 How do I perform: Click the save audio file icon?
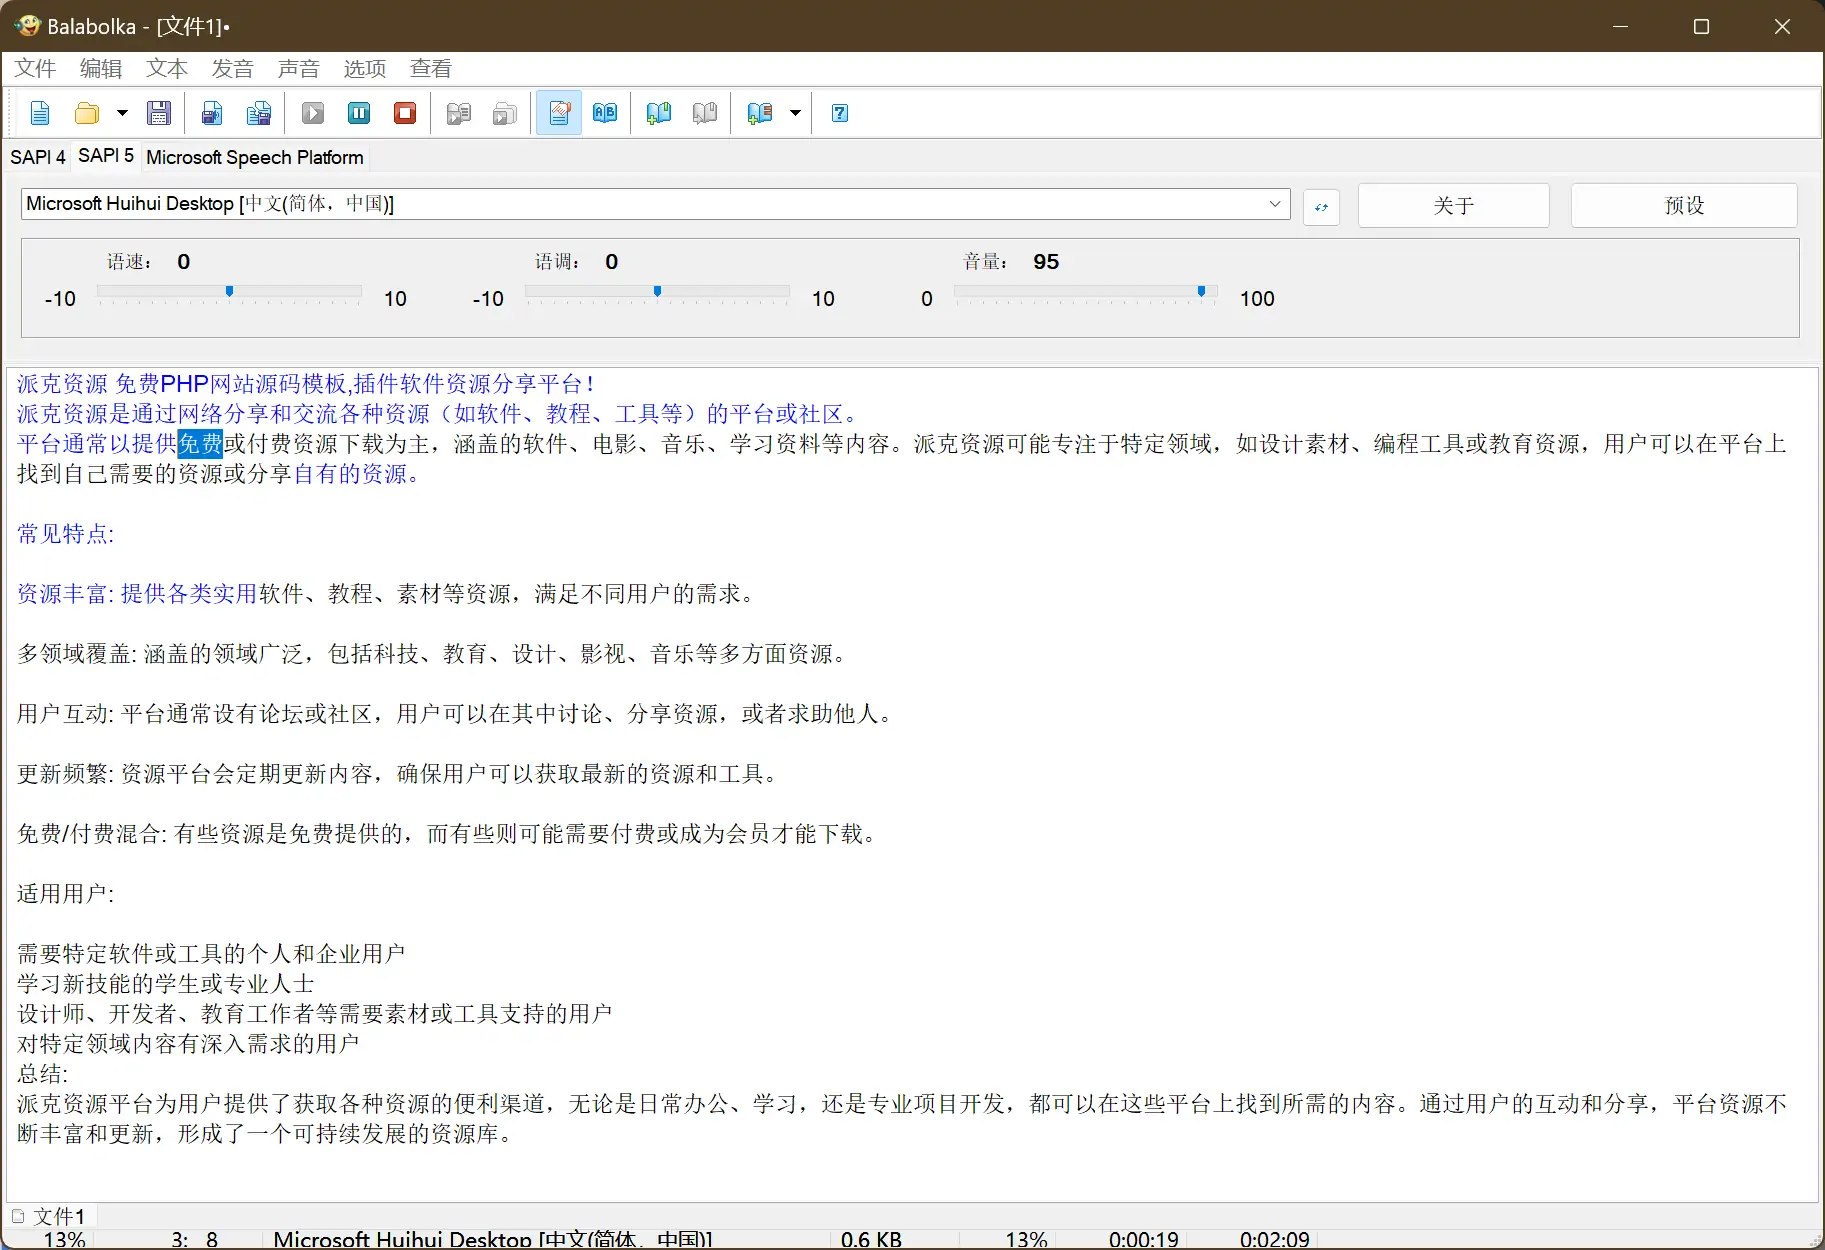click(212, 113)
